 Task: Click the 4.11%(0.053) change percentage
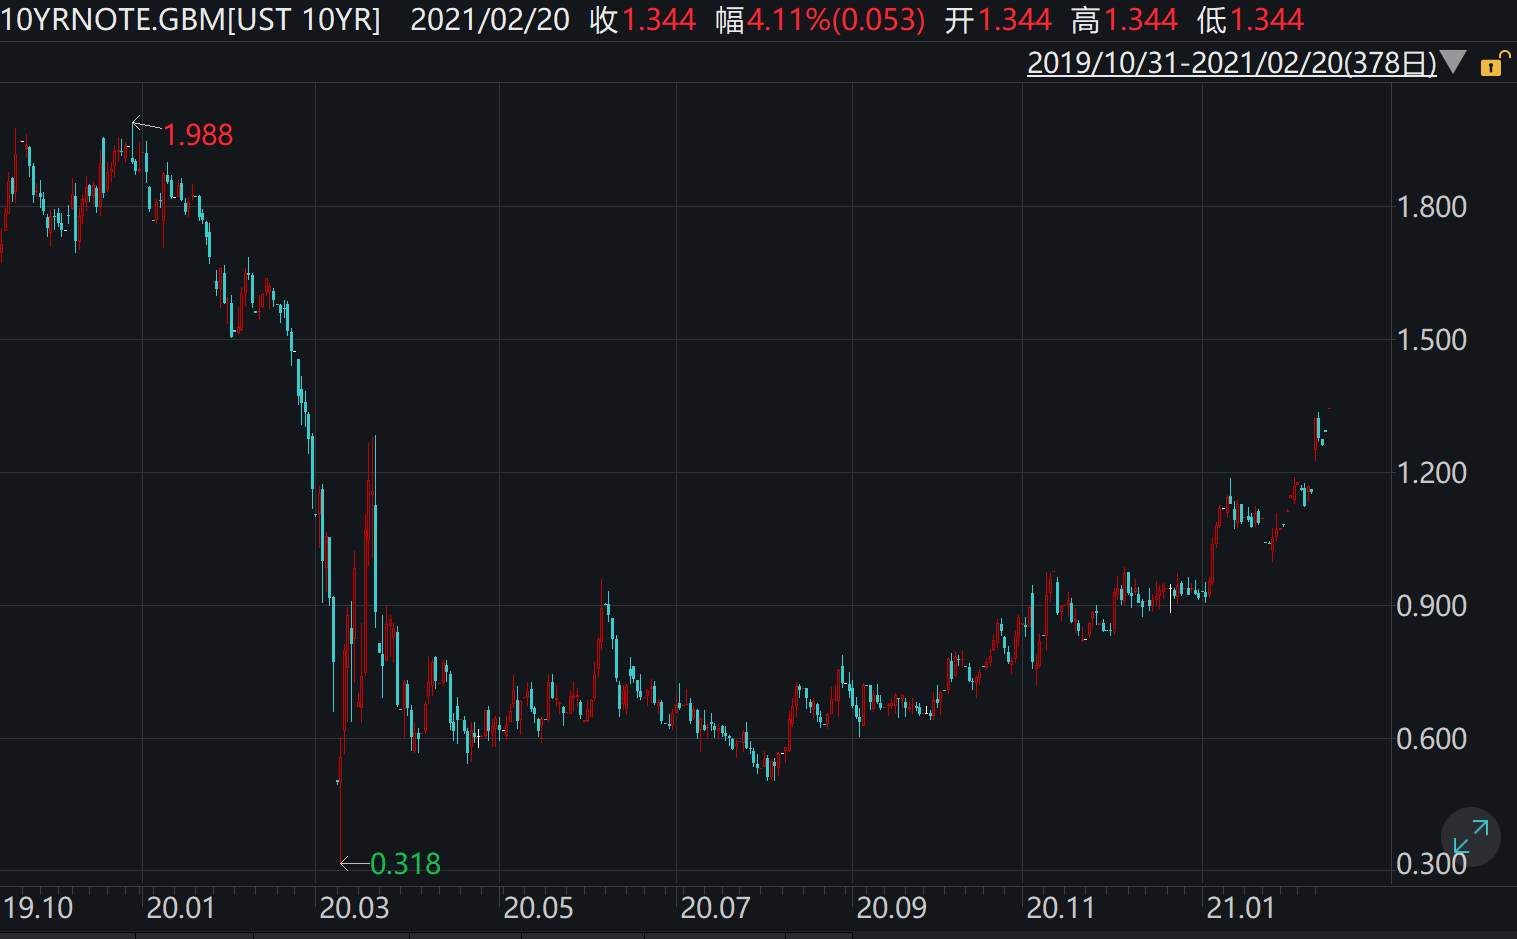pyautogui.click(x=836, y=20)
